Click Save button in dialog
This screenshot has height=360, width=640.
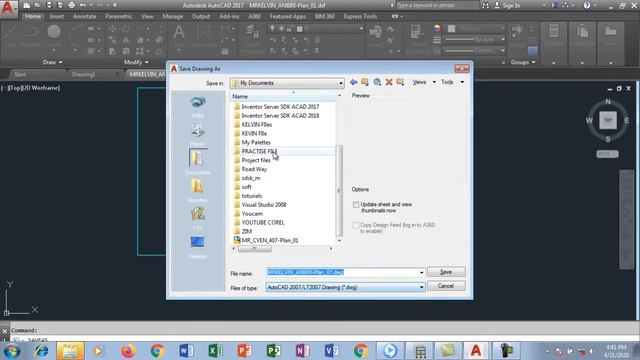[x=446, y=272]
